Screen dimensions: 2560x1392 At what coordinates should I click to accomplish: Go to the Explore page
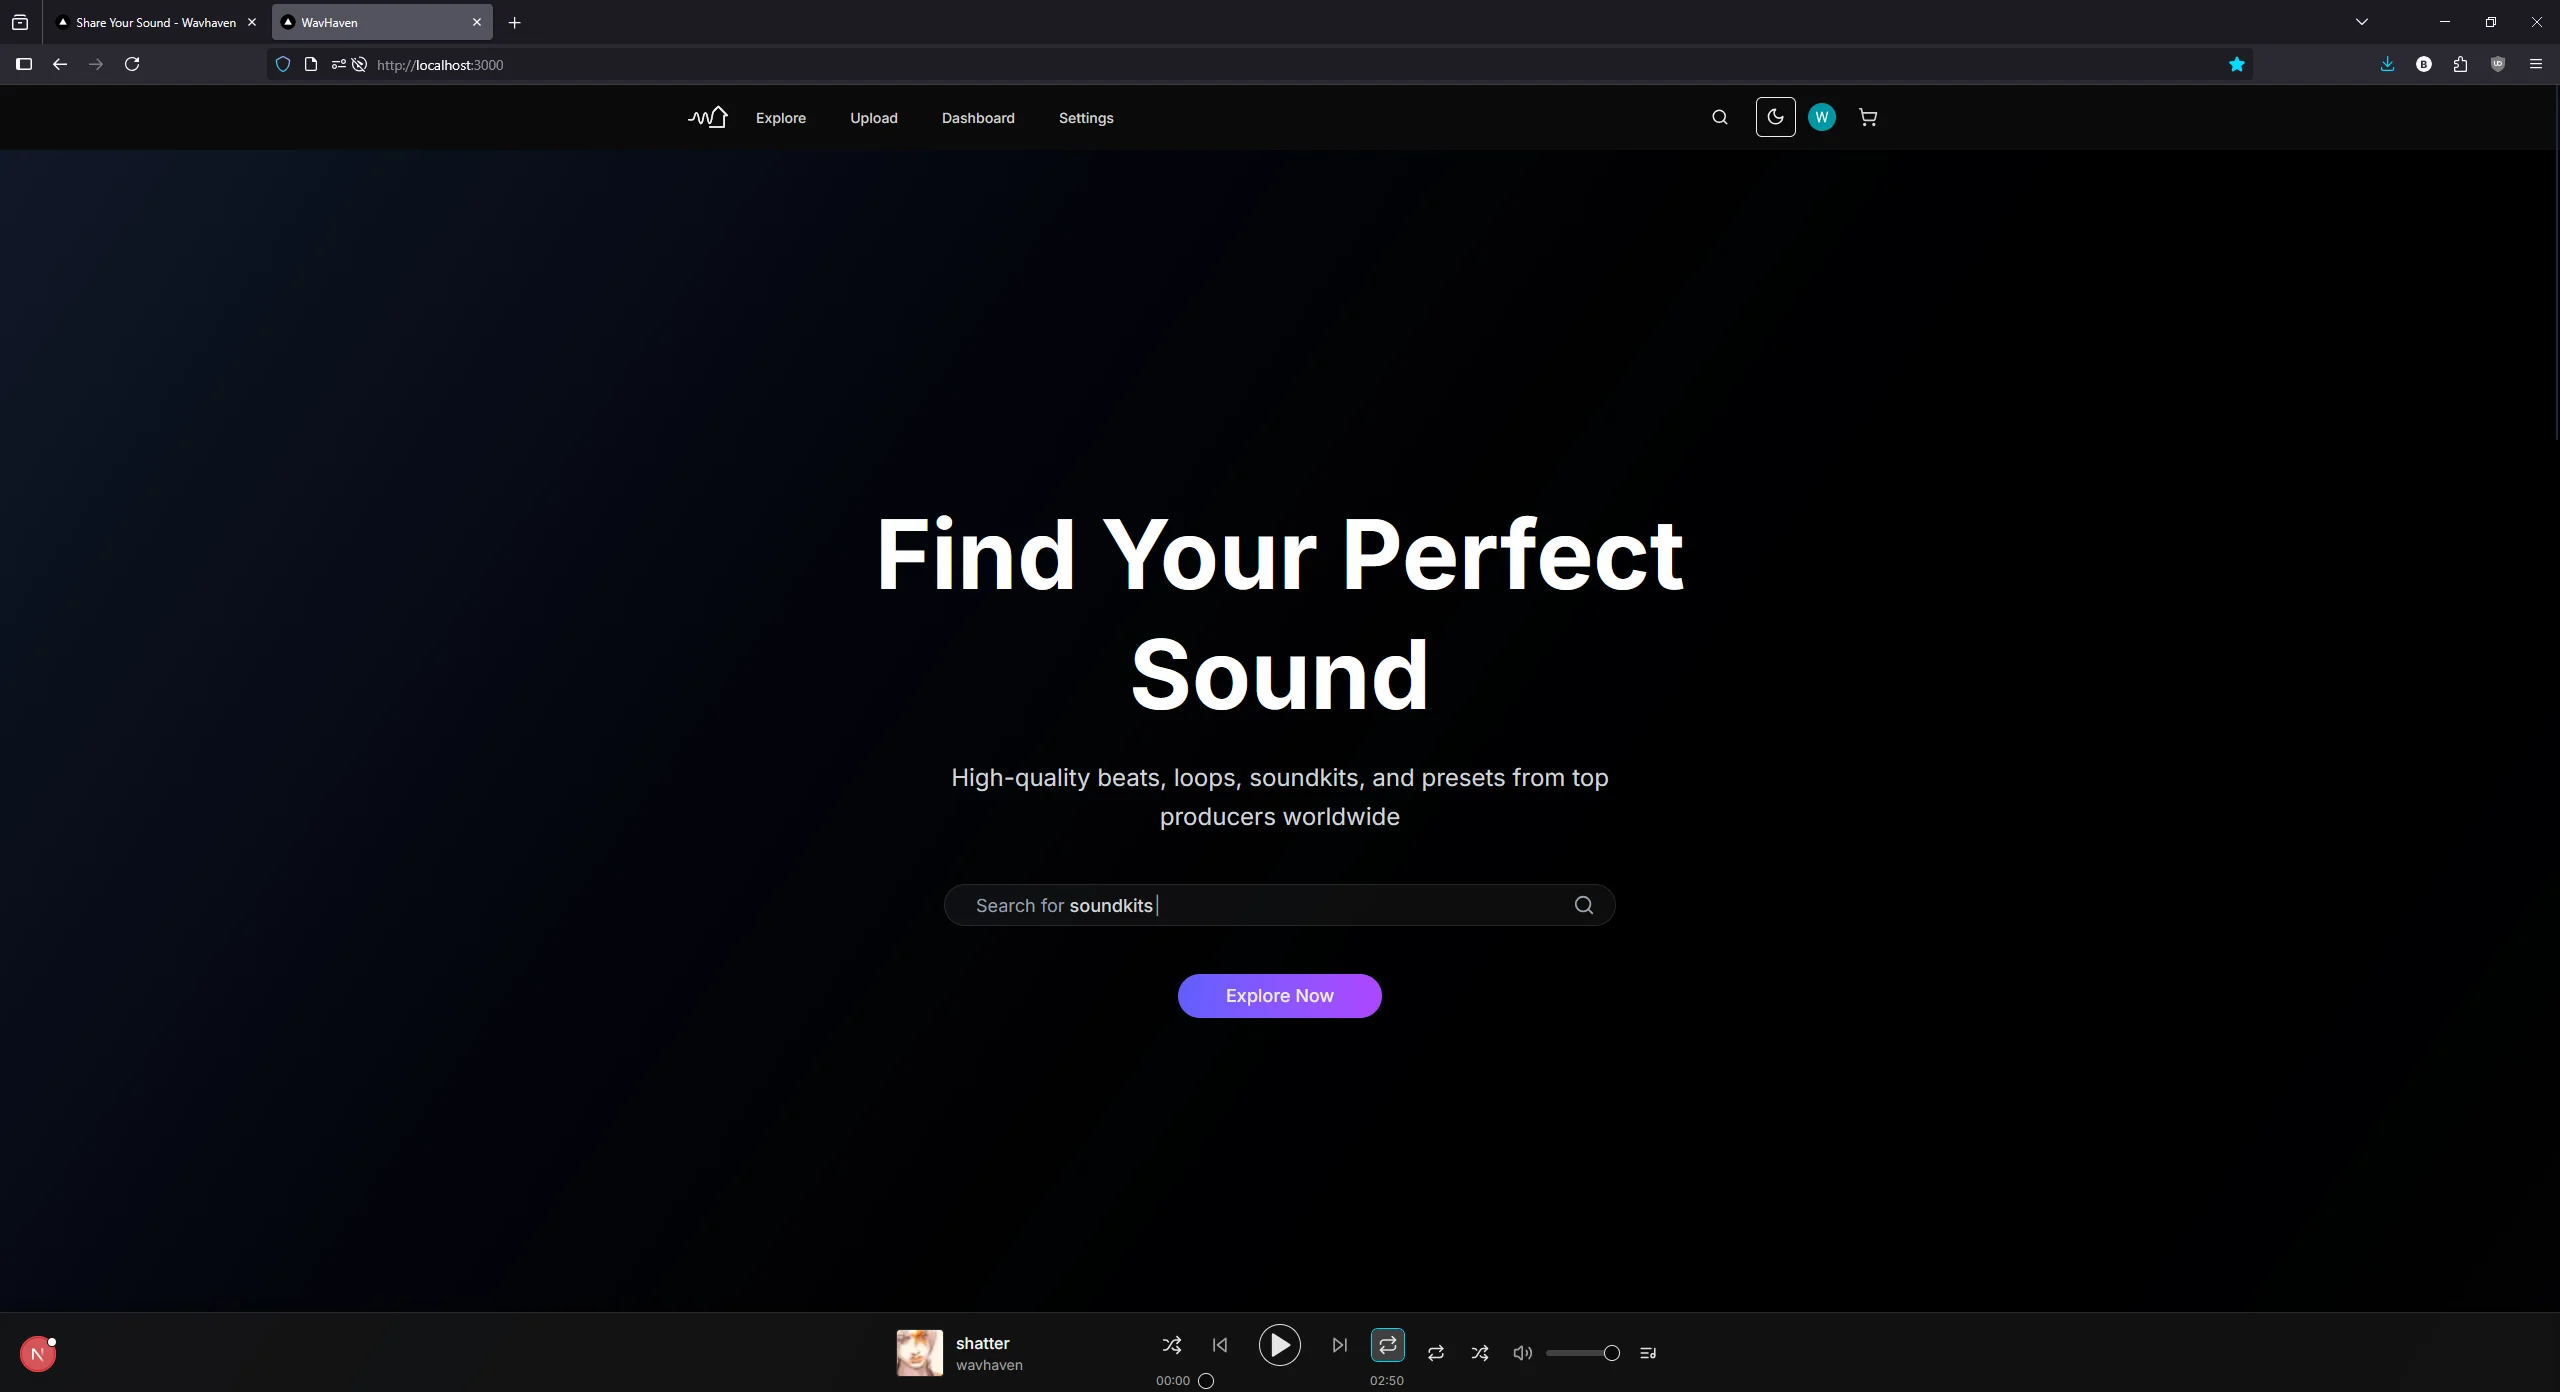(x=780, y=118)
